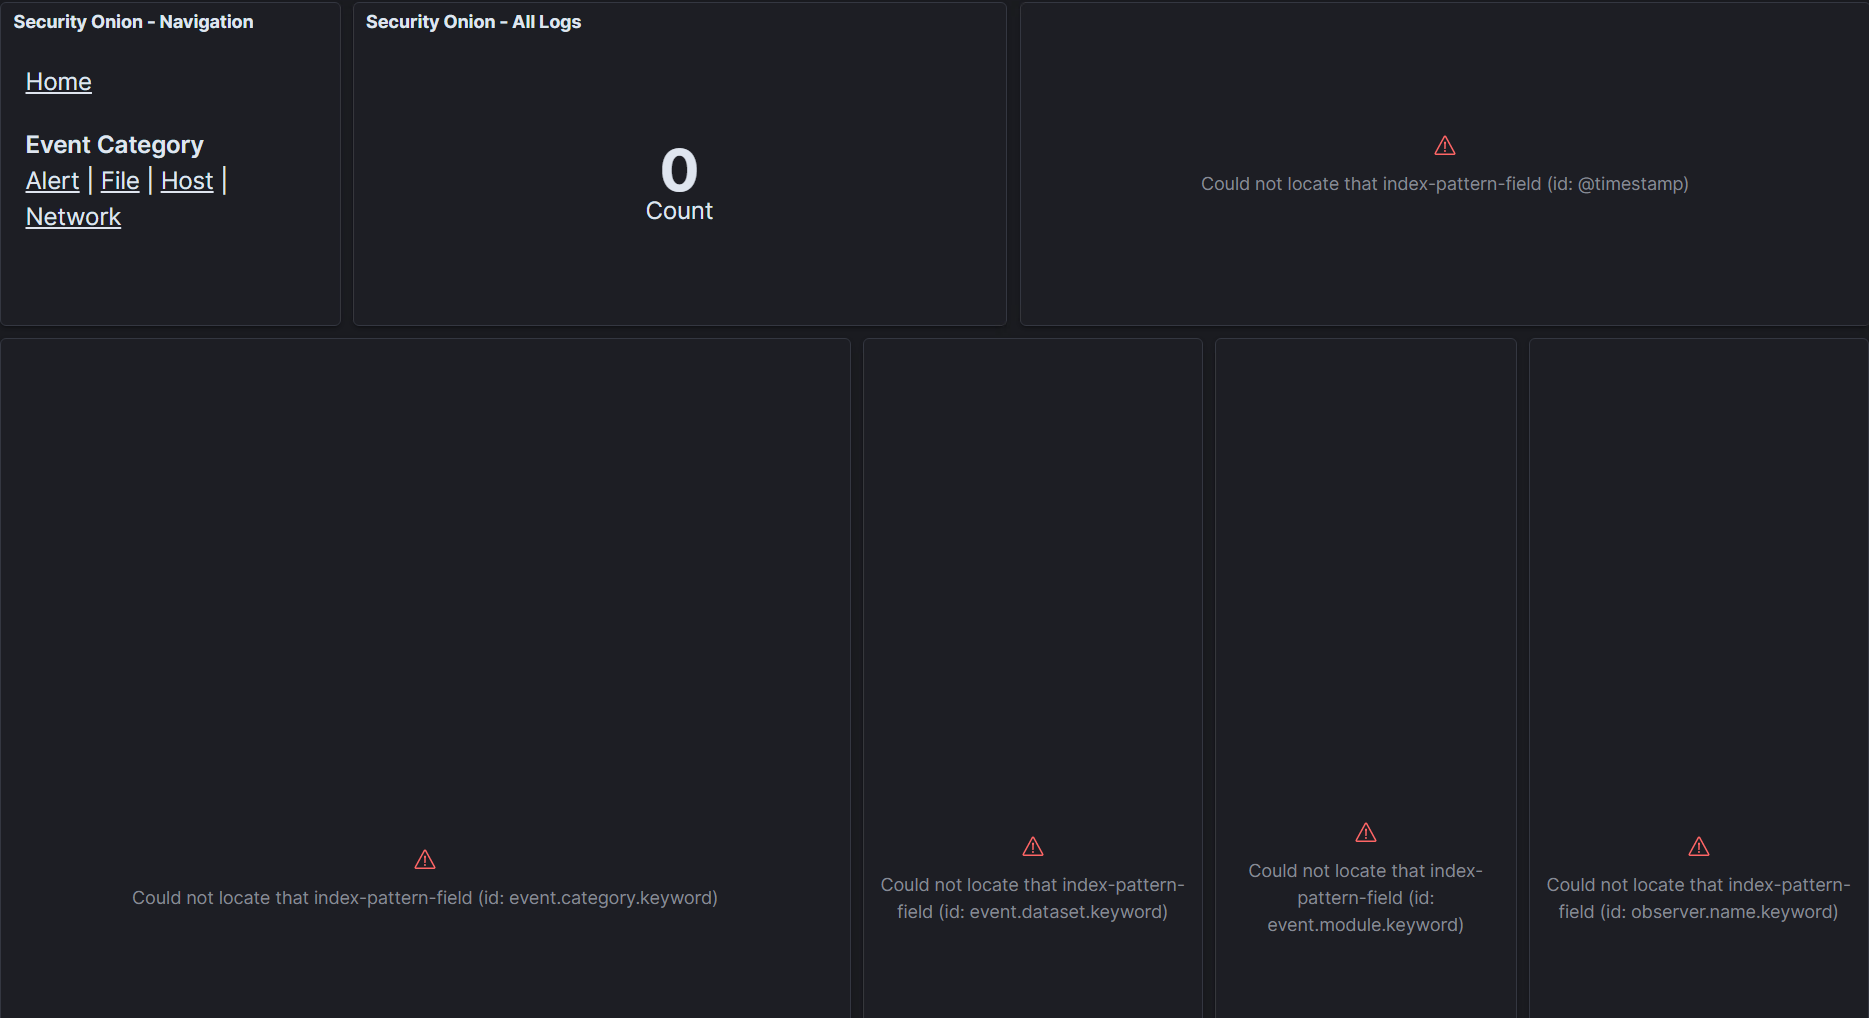Click the observer.name.keyword error message

point(1699,898)
